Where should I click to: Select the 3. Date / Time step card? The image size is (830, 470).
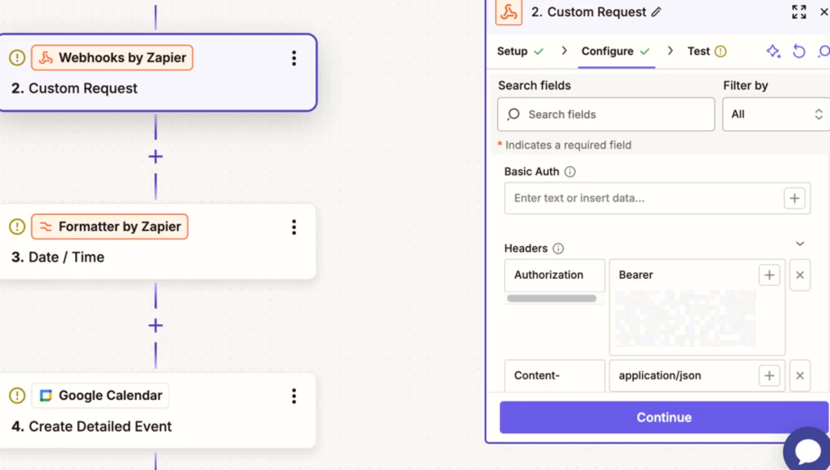point(156,242)
